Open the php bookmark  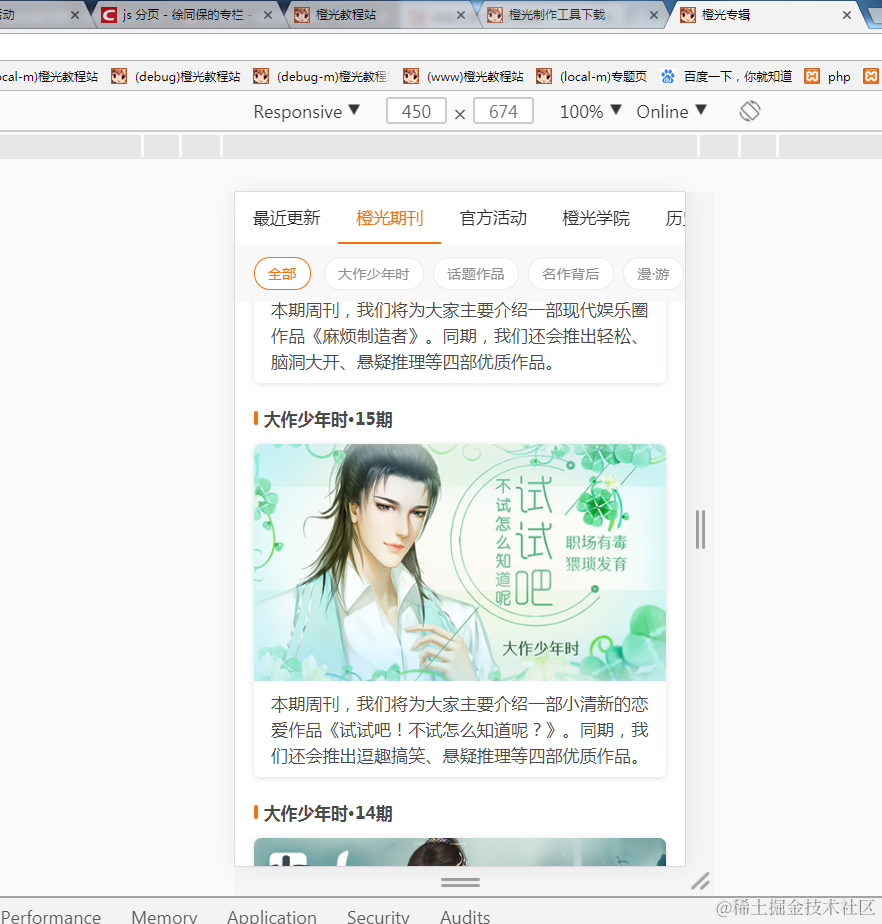(x=828, y=77)
